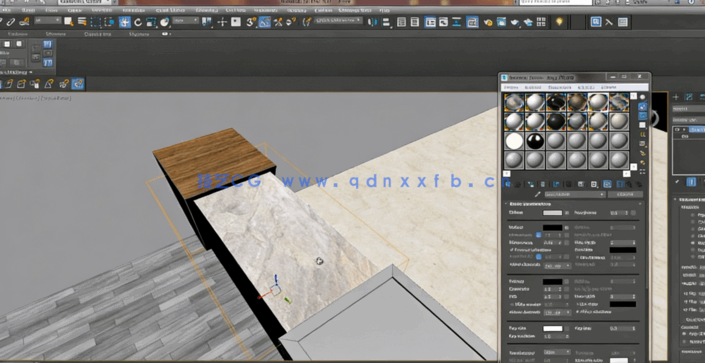Click the Rectangular Selection Region icon
Screen dimensions: 705x363
click(x=96, y=22)
